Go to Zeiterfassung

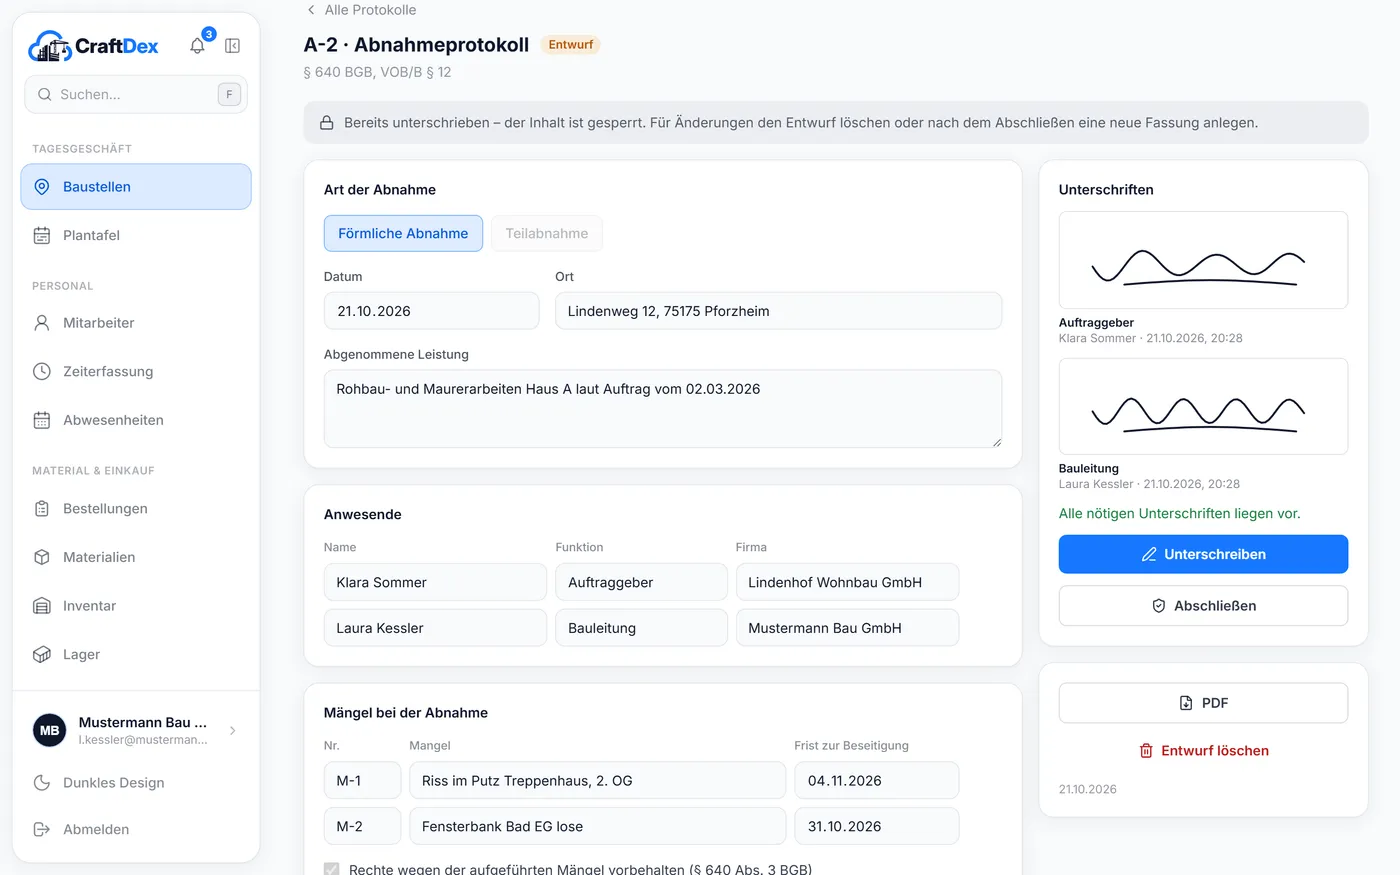coord(136,372)
